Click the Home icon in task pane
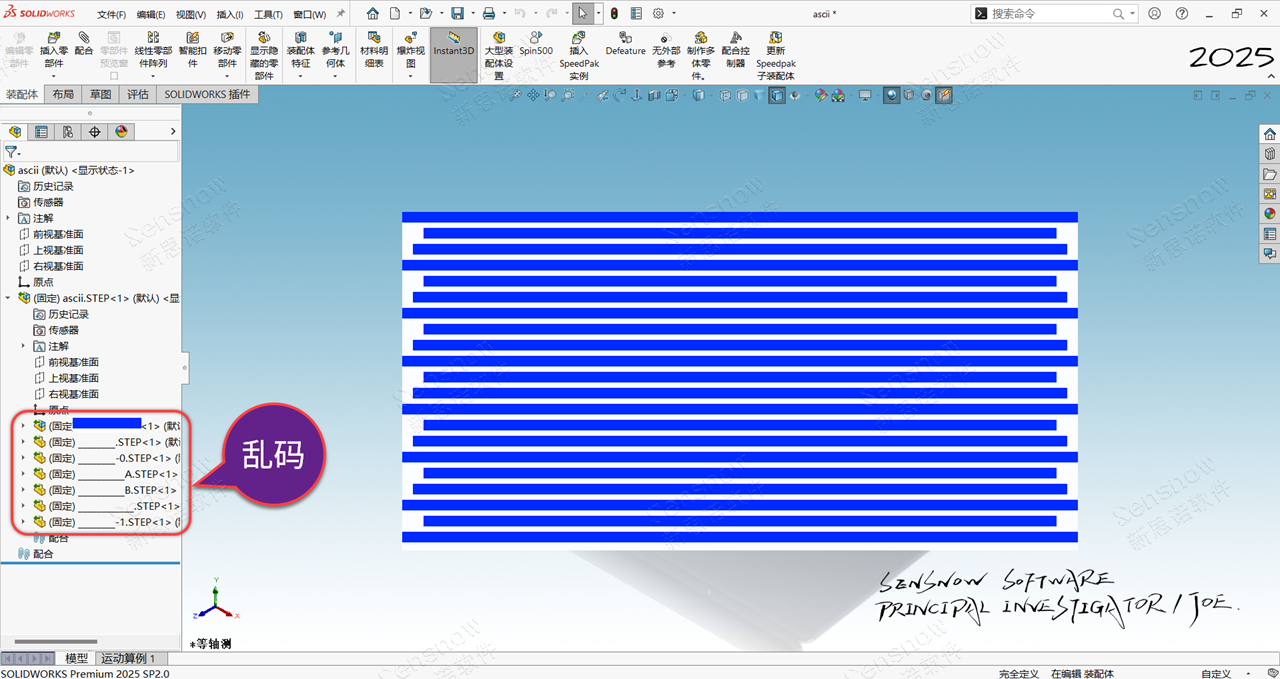Screen dimensions: 1280x679 (1269, 134)
